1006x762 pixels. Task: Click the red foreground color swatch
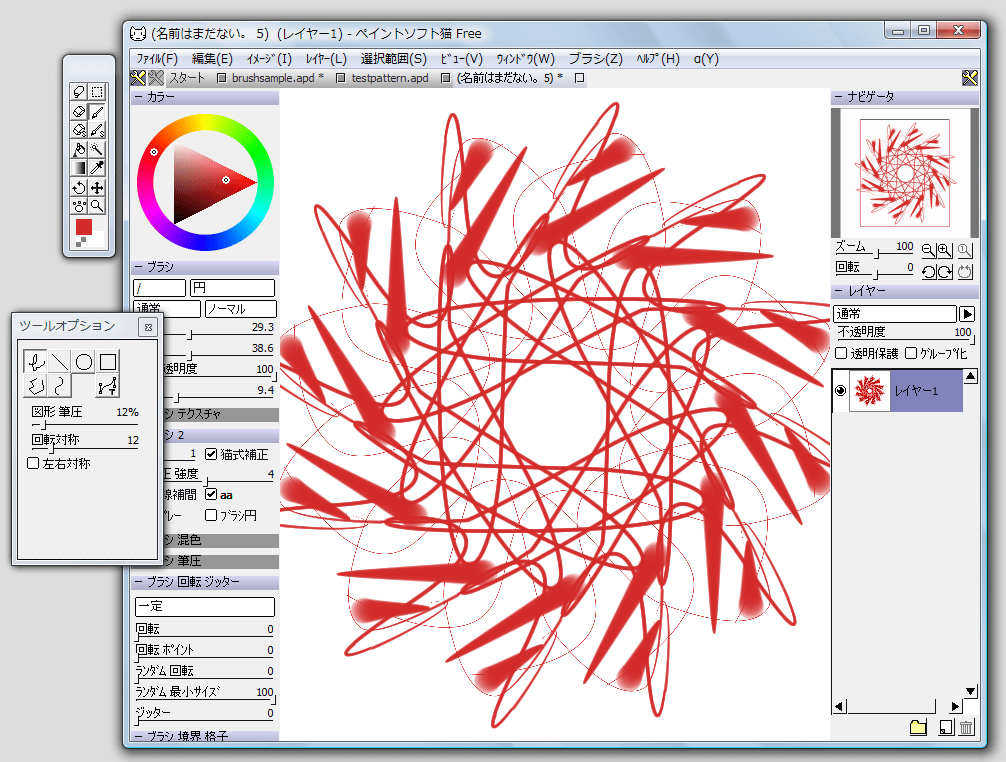tap(84, 226)
